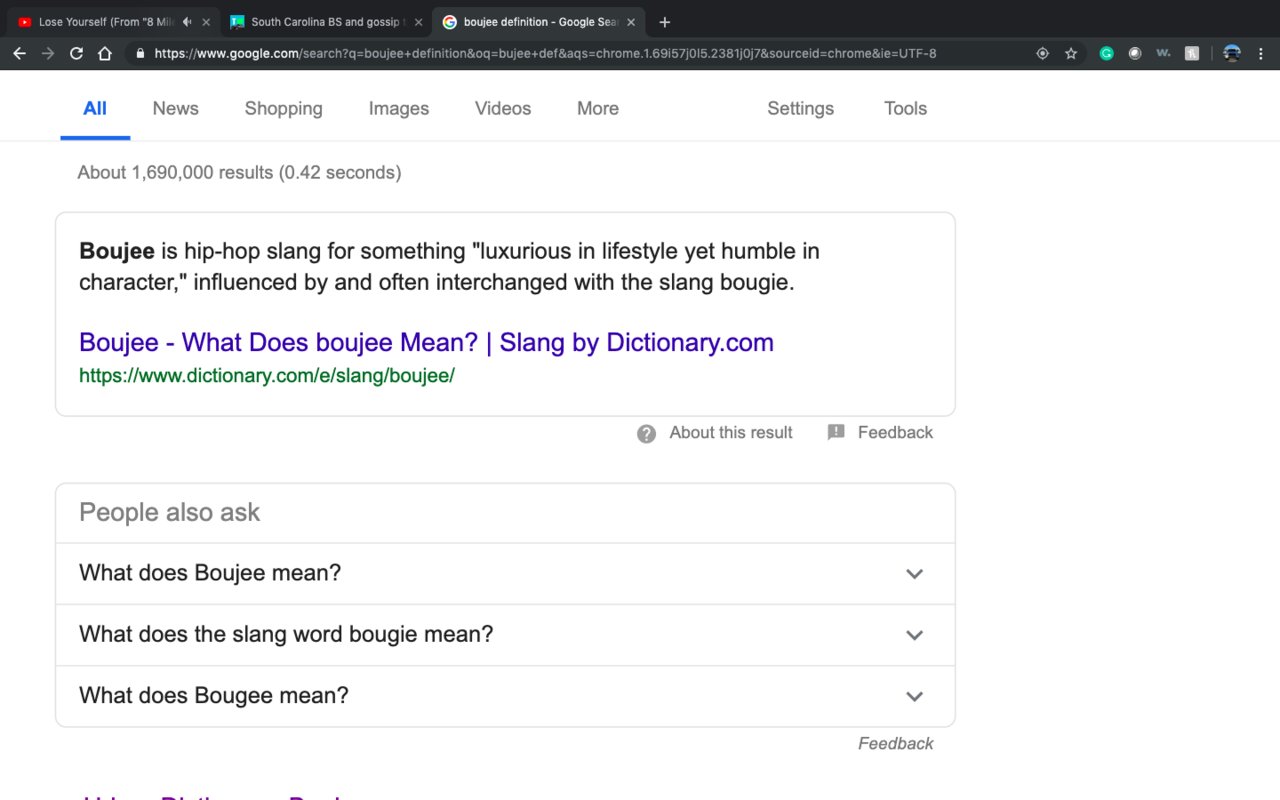Select the All results tab

point(95,108)
